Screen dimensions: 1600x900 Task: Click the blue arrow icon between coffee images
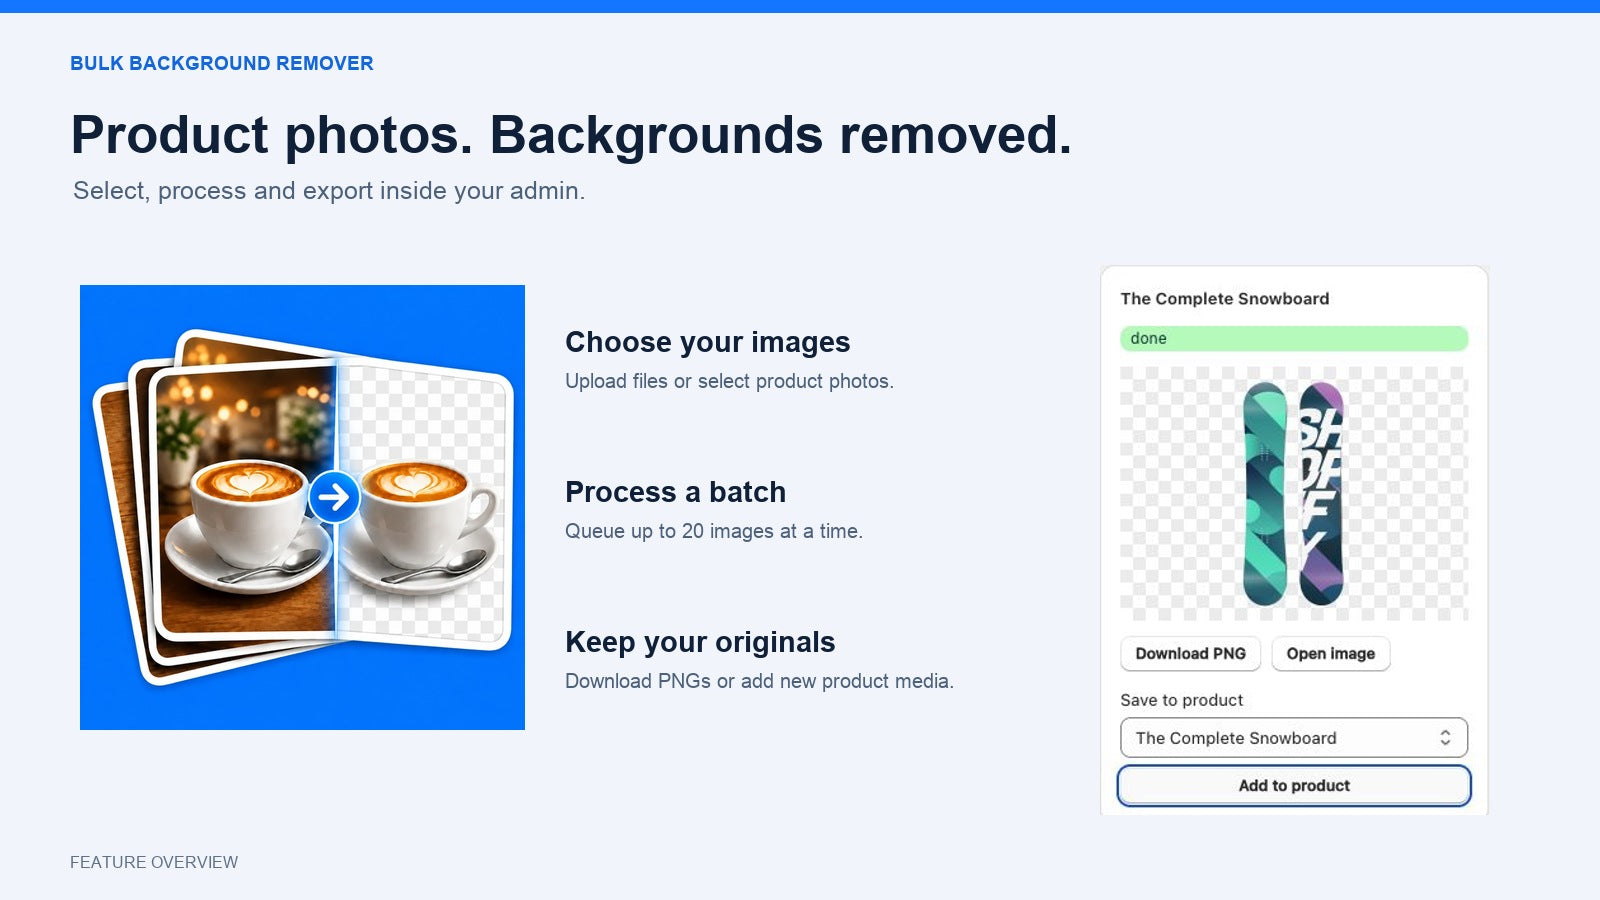(334, 497)
